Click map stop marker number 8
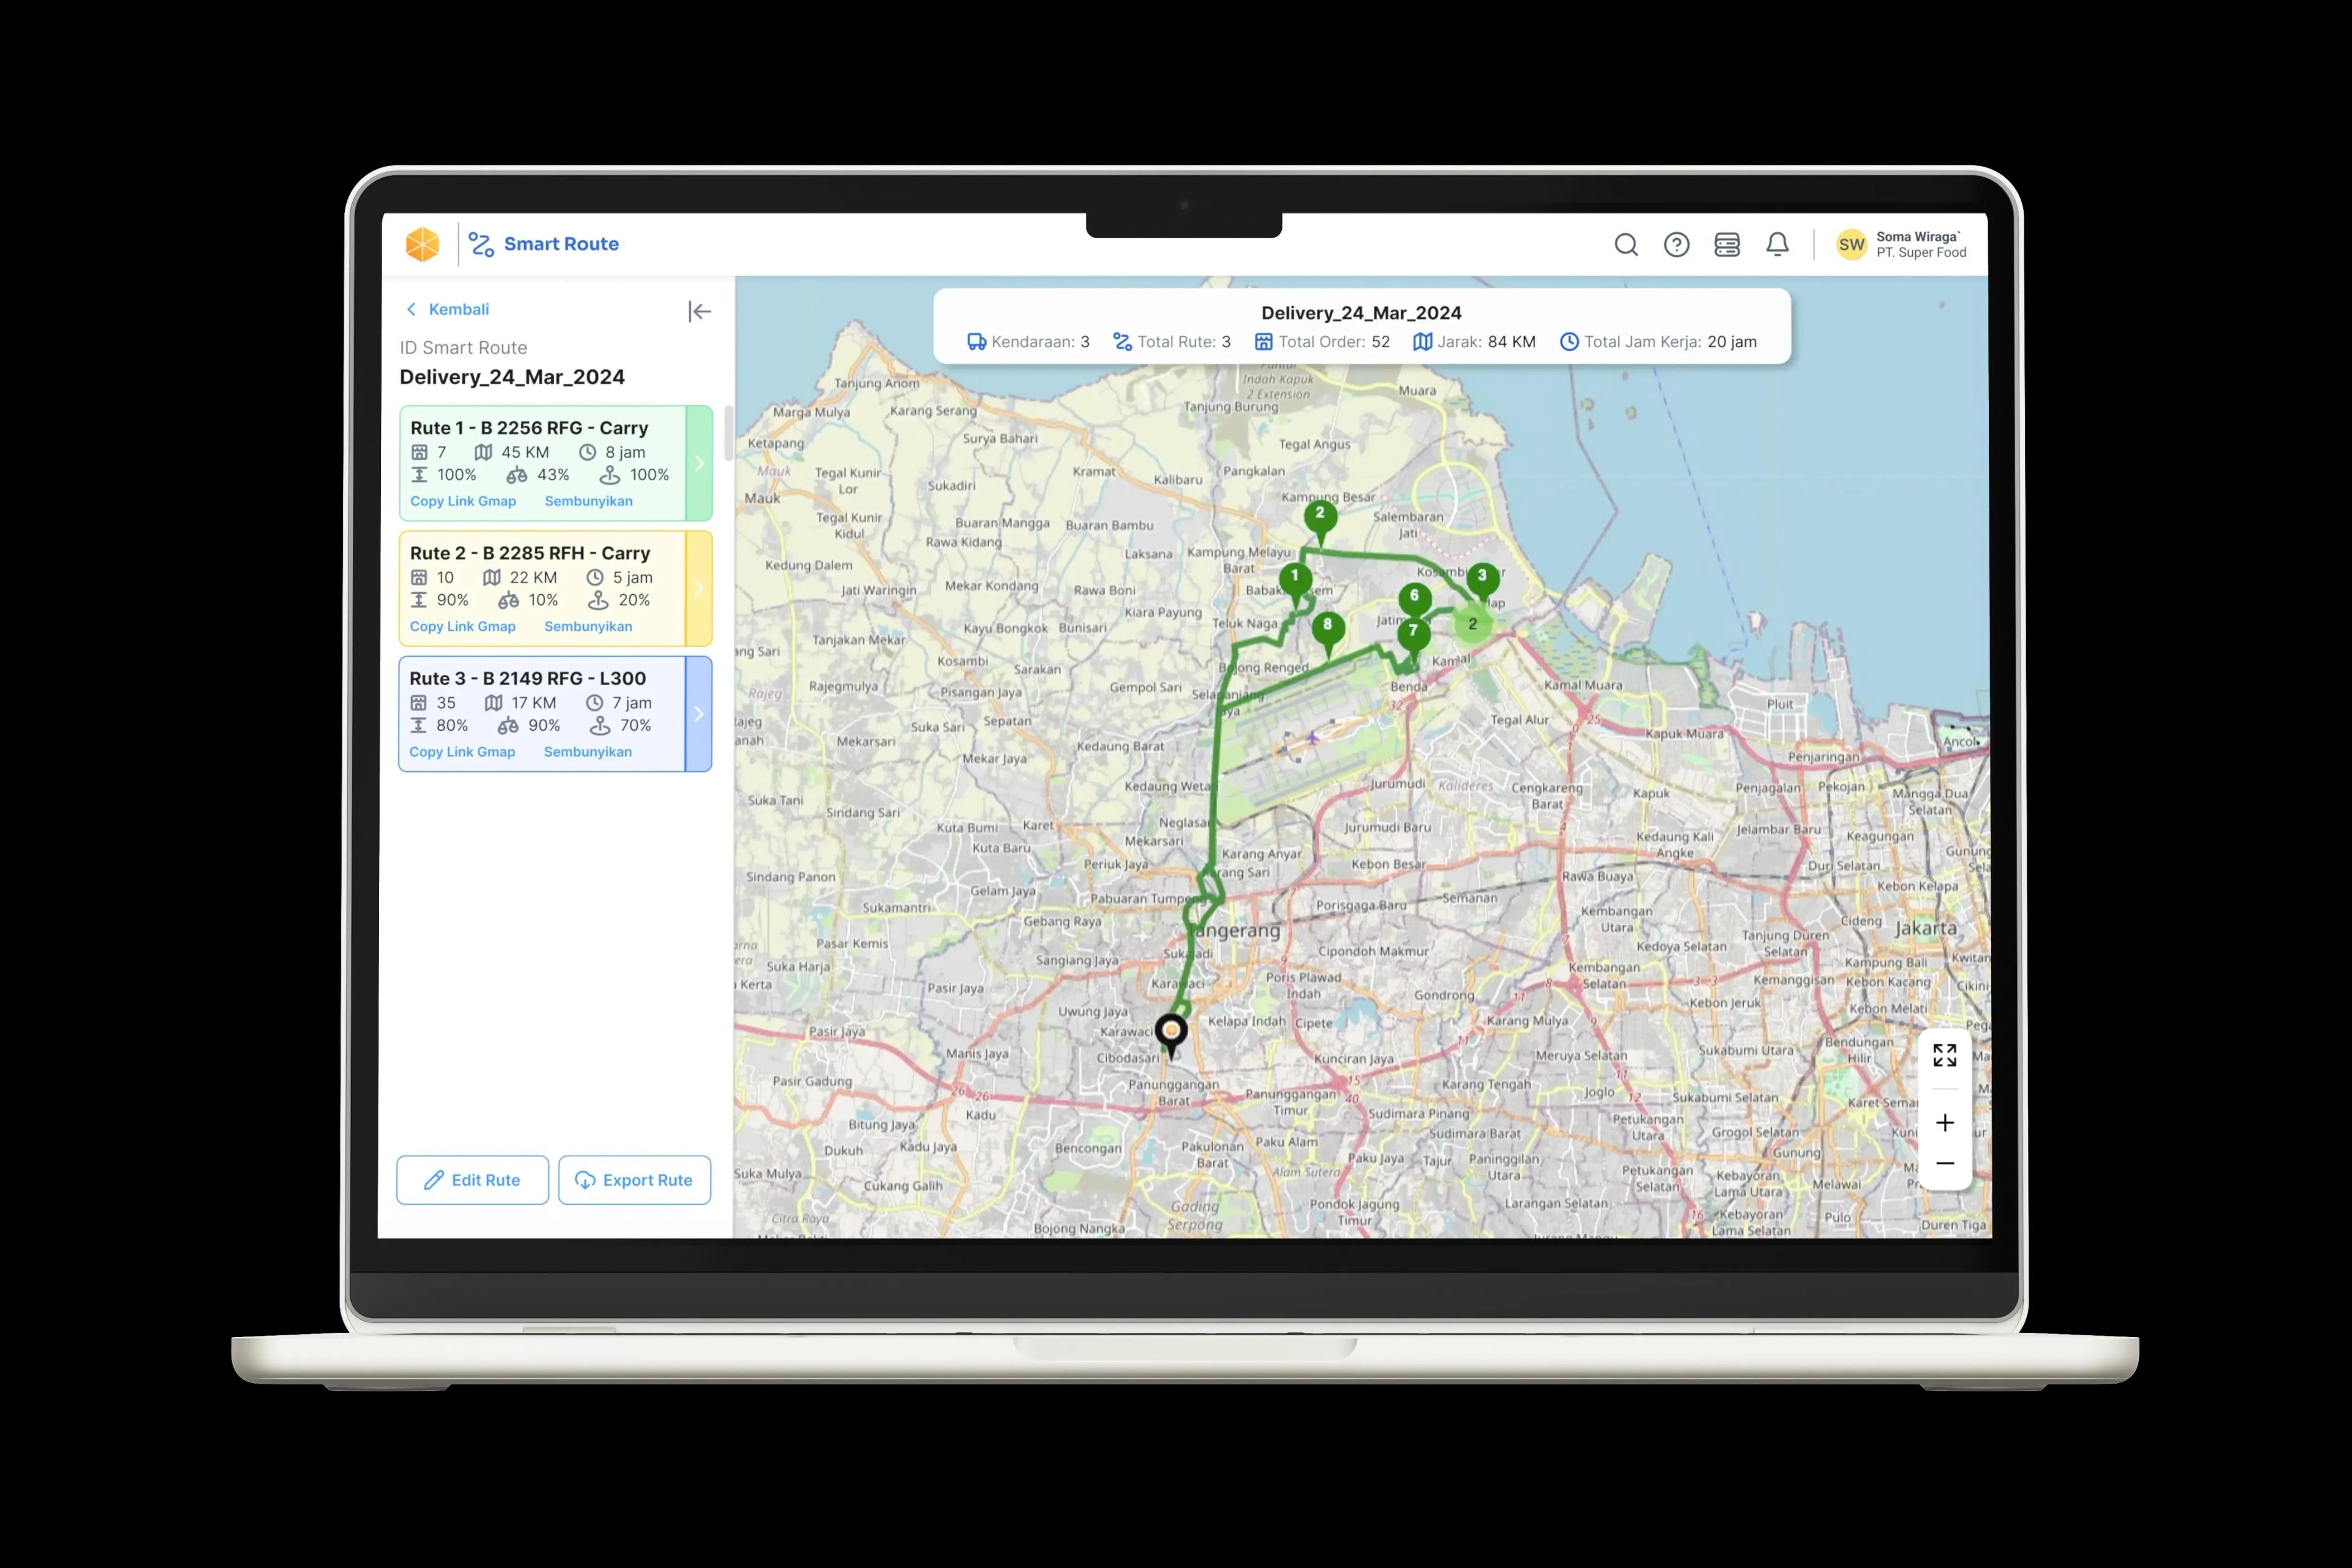Screen dimensions: 2352x1568 (1327, 627)
